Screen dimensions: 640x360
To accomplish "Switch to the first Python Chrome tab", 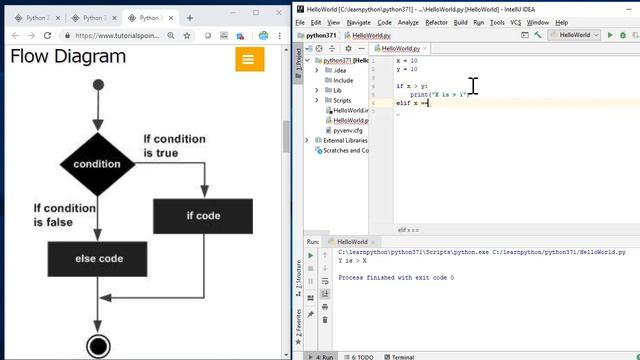I will (x=37, y=18).
